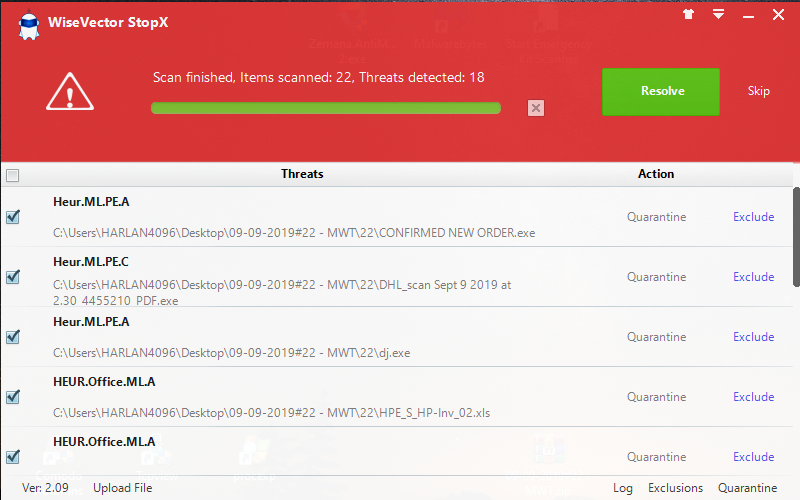Screen dimensions: 800x500
Task: Minimize the WiseVector StopX window
Action: point(748,17)
